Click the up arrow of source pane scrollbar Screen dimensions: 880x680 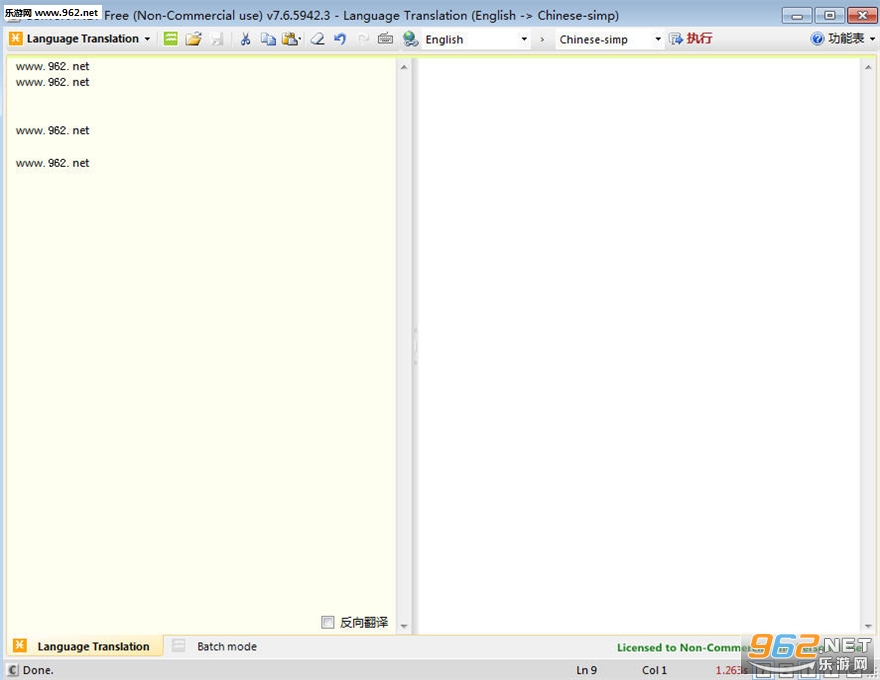coord(404,67)
